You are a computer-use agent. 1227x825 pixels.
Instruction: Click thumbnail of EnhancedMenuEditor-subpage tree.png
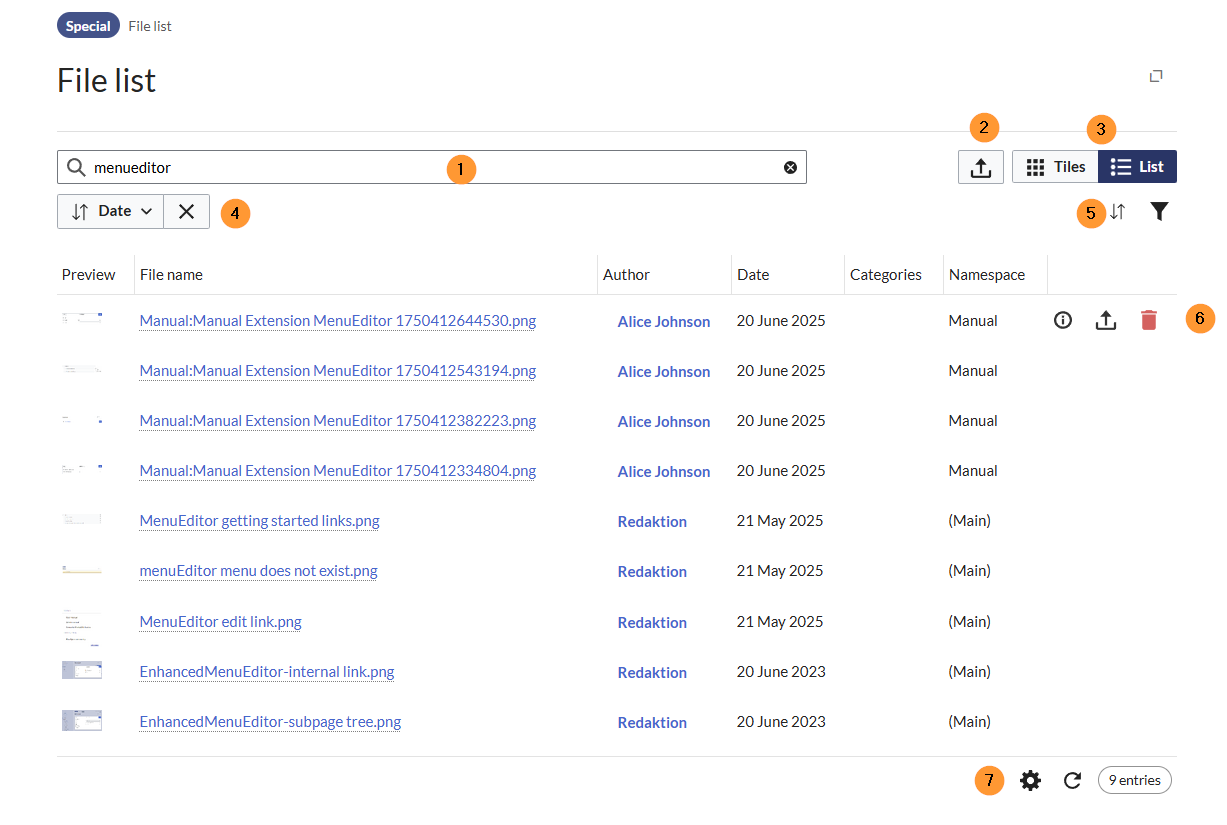point(82,721)
